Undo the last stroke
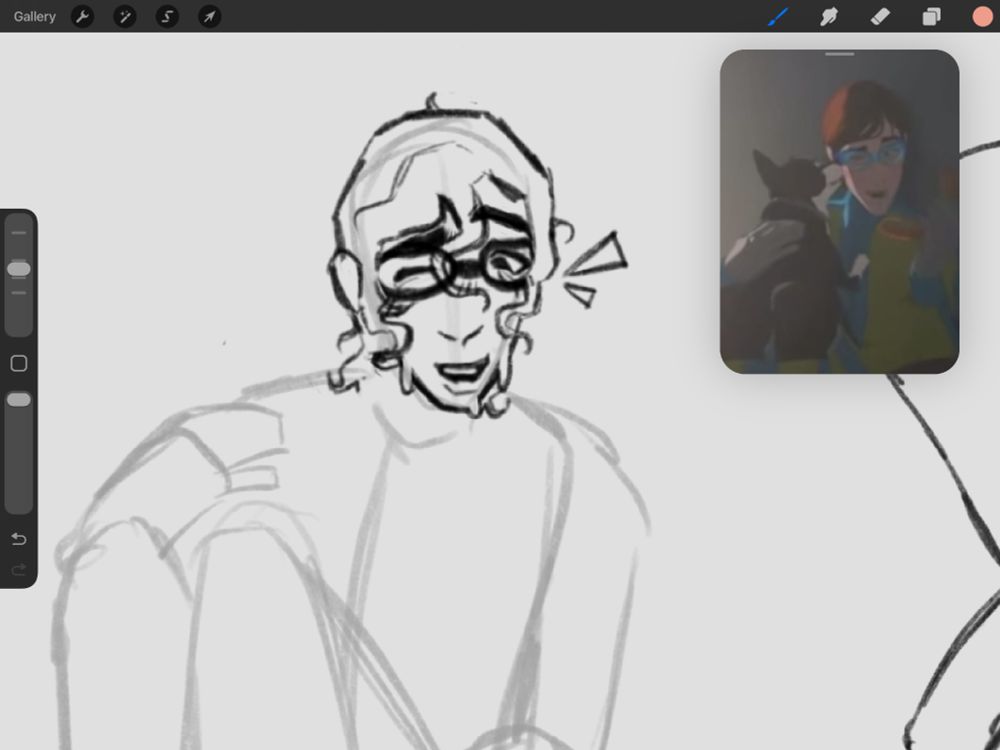1000x750 pixels. (18, 540)
